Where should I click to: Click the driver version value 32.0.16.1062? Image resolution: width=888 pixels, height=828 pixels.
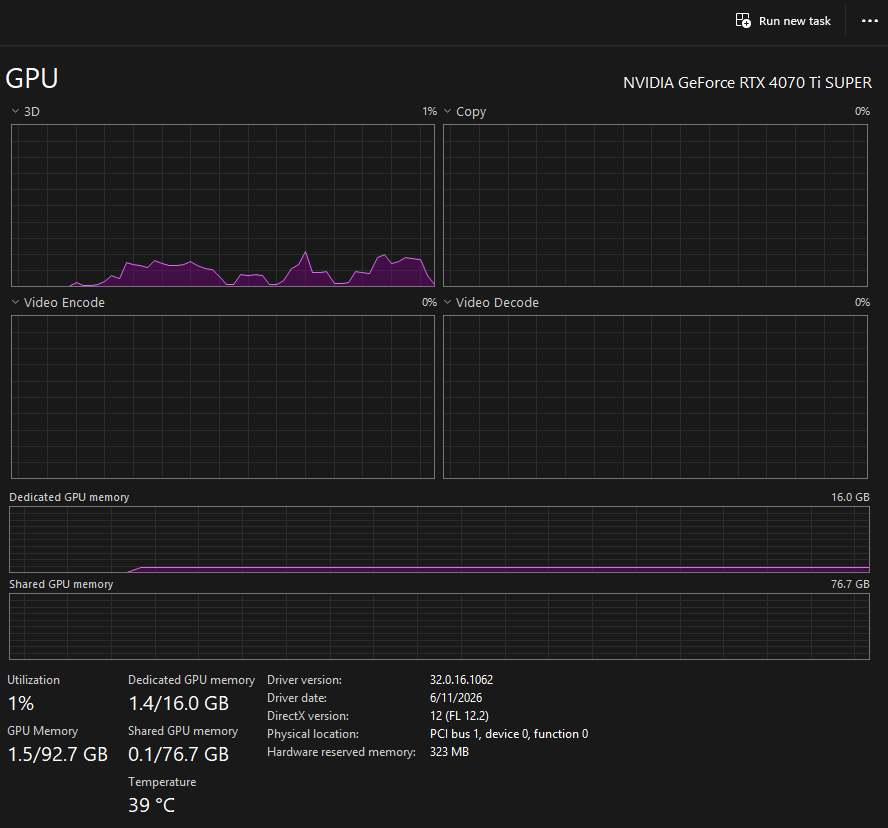462,680
